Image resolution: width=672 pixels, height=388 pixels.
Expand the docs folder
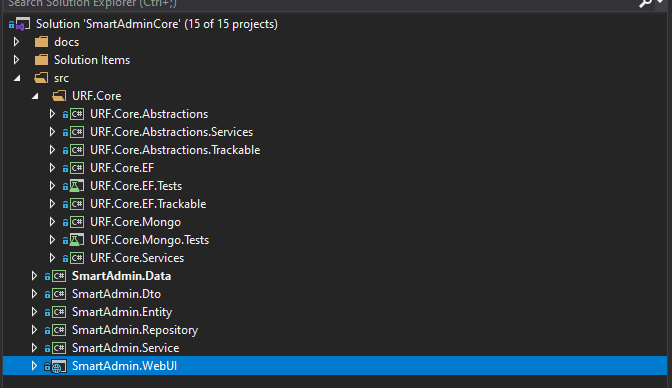(16, 42)
